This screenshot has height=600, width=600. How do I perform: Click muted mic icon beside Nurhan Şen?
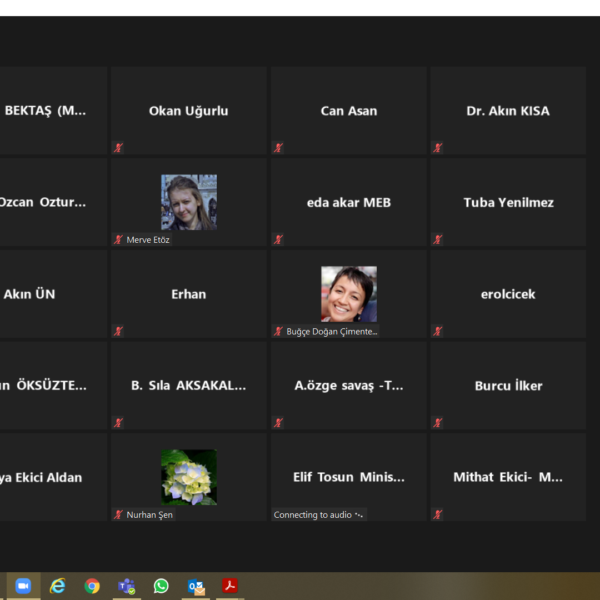118,515
